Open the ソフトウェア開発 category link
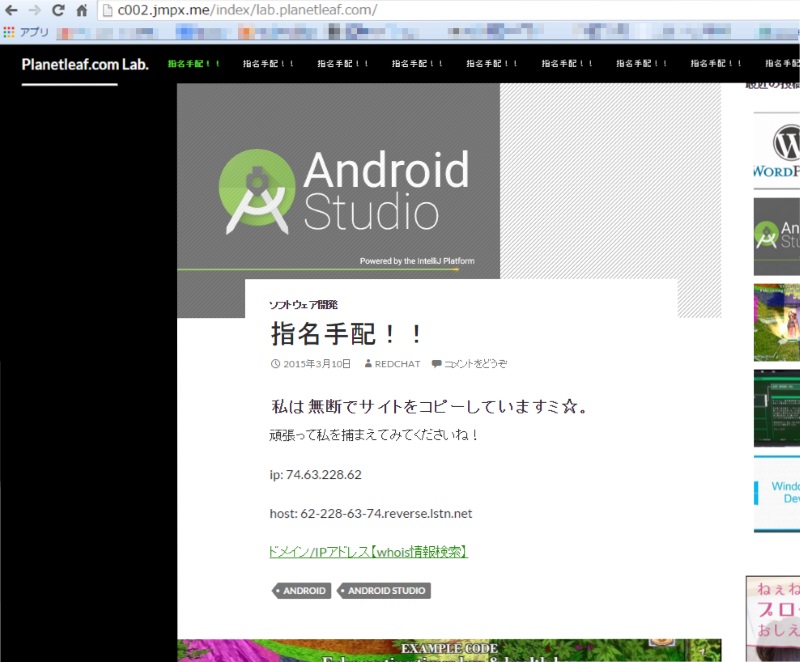This screenshot has width=800, height=662. point(304,304)
